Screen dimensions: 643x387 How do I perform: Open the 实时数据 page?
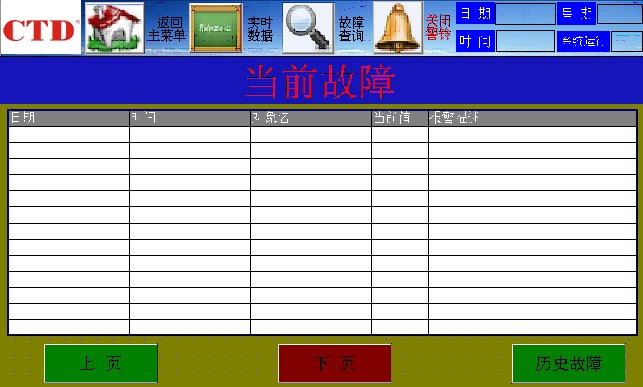pos(260,29)
